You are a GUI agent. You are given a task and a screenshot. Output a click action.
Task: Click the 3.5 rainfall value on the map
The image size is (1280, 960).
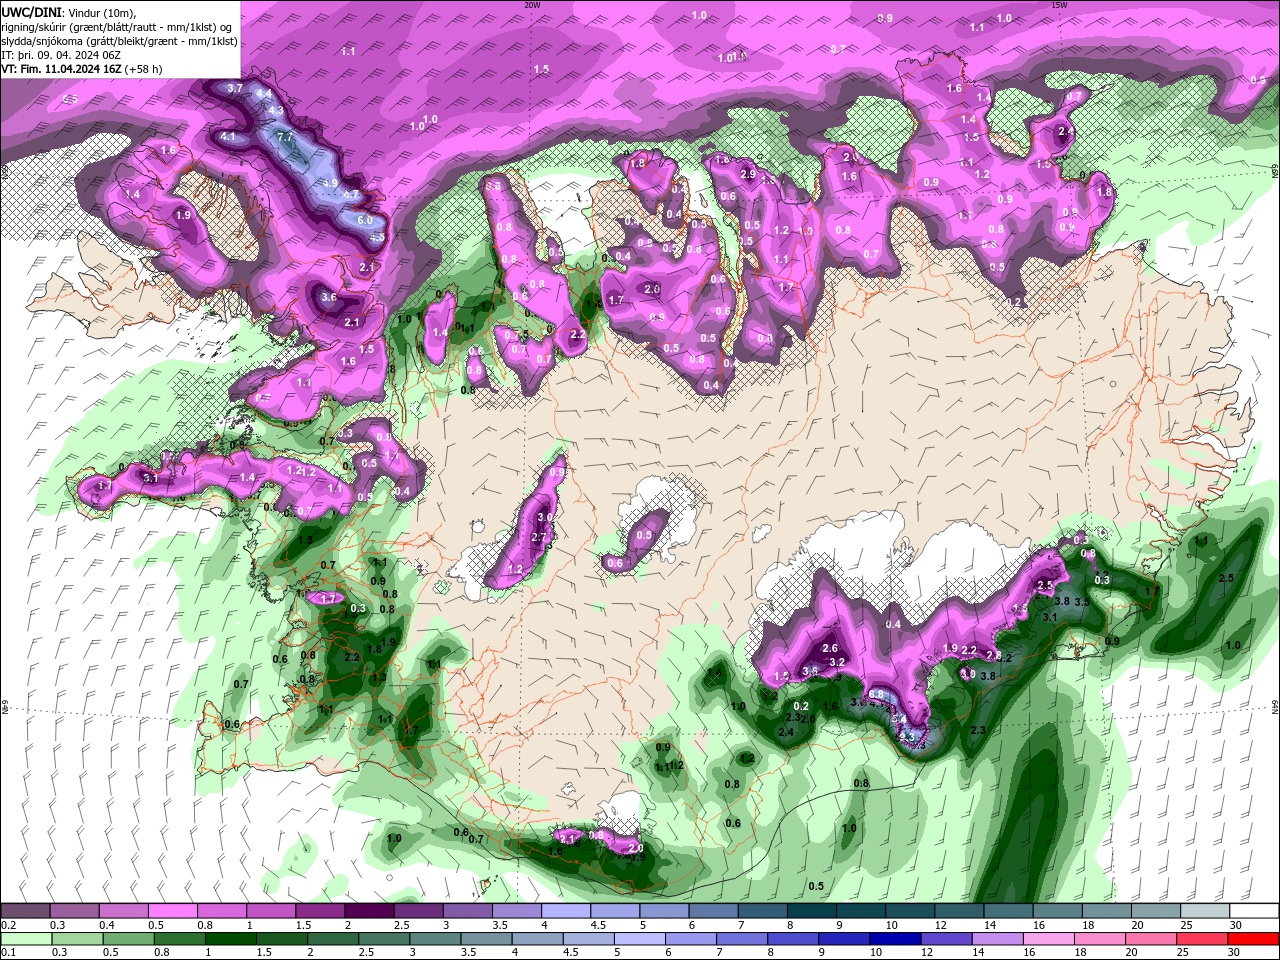click(x=1081, y=602)
